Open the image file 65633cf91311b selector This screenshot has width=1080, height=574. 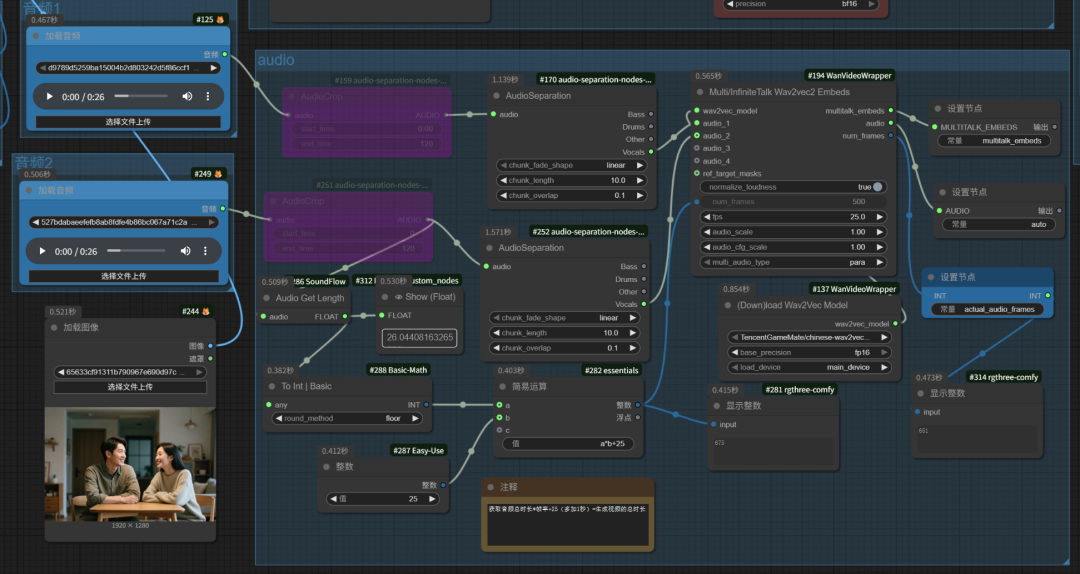(x=130, y=372)
